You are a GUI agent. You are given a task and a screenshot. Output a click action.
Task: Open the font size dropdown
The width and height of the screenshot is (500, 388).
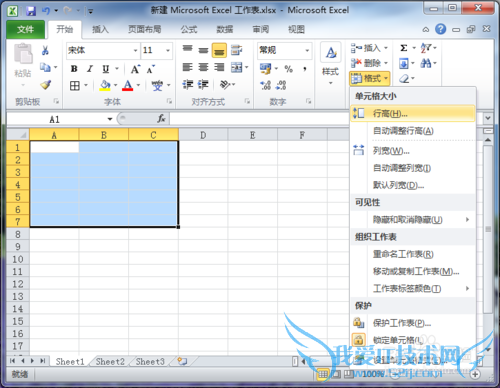168,51
